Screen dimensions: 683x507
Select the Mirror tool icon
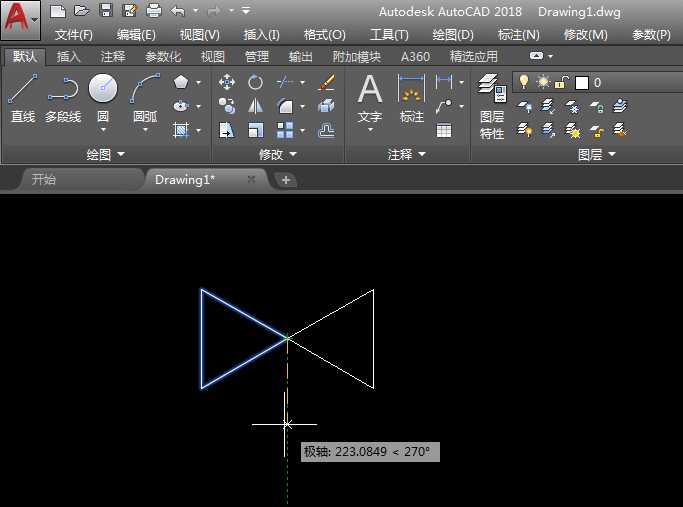pyautogui.click(x=256, y=106)
